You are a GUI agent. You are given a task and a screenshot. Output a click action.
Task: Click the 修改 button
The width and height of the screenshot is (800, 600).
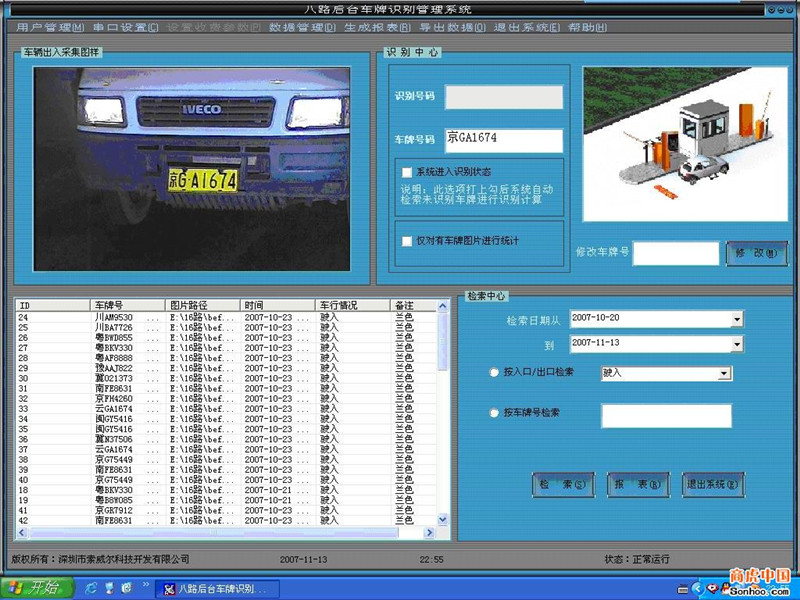[756, 253]
